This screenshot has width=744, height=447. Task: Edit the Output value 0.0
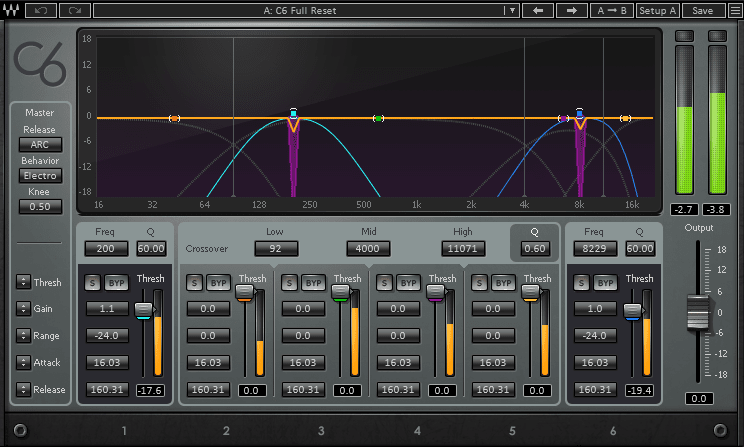coord(699,398)
